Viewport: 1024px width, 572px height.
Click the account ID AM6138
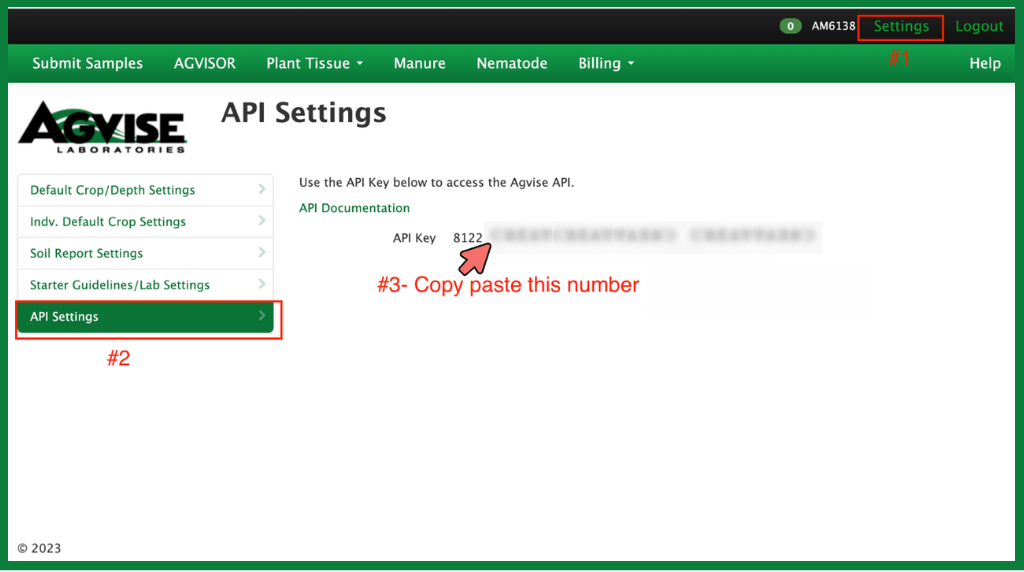pos(833,27)
